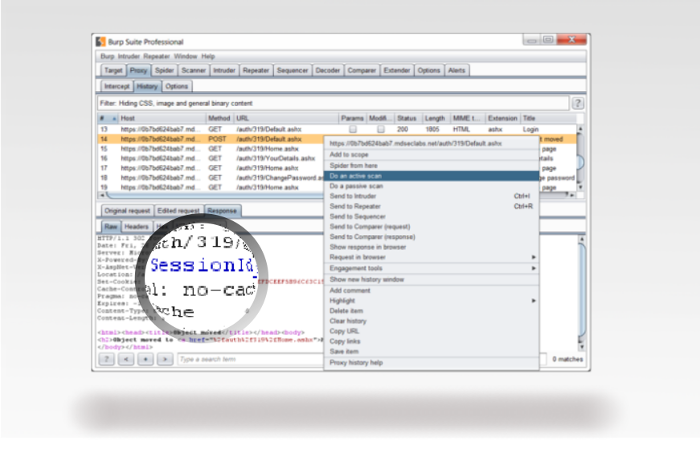The height and width of the screenshot is (450, 700).
Task: Open the Help menu
Action: 208,56
